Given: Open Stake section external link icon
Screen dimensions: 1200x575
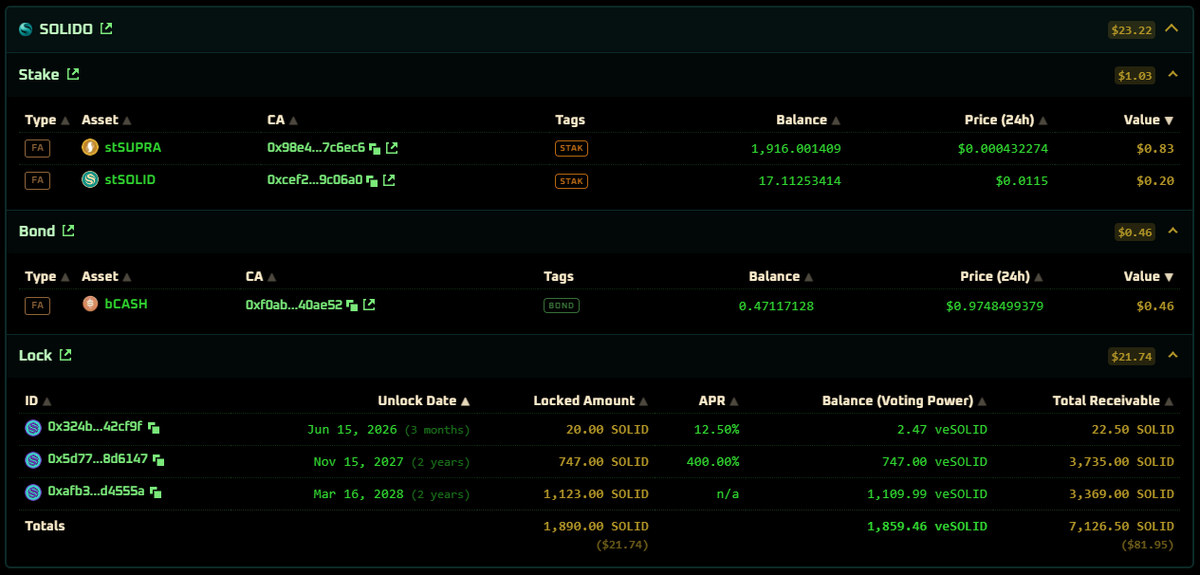Looking at the screenshot, I should 73,74.
